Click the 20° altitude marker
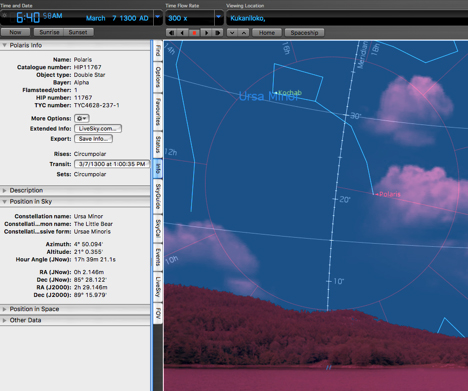This screenshot has height=391, width=468. pyautogui.click(x=345, y=200)
